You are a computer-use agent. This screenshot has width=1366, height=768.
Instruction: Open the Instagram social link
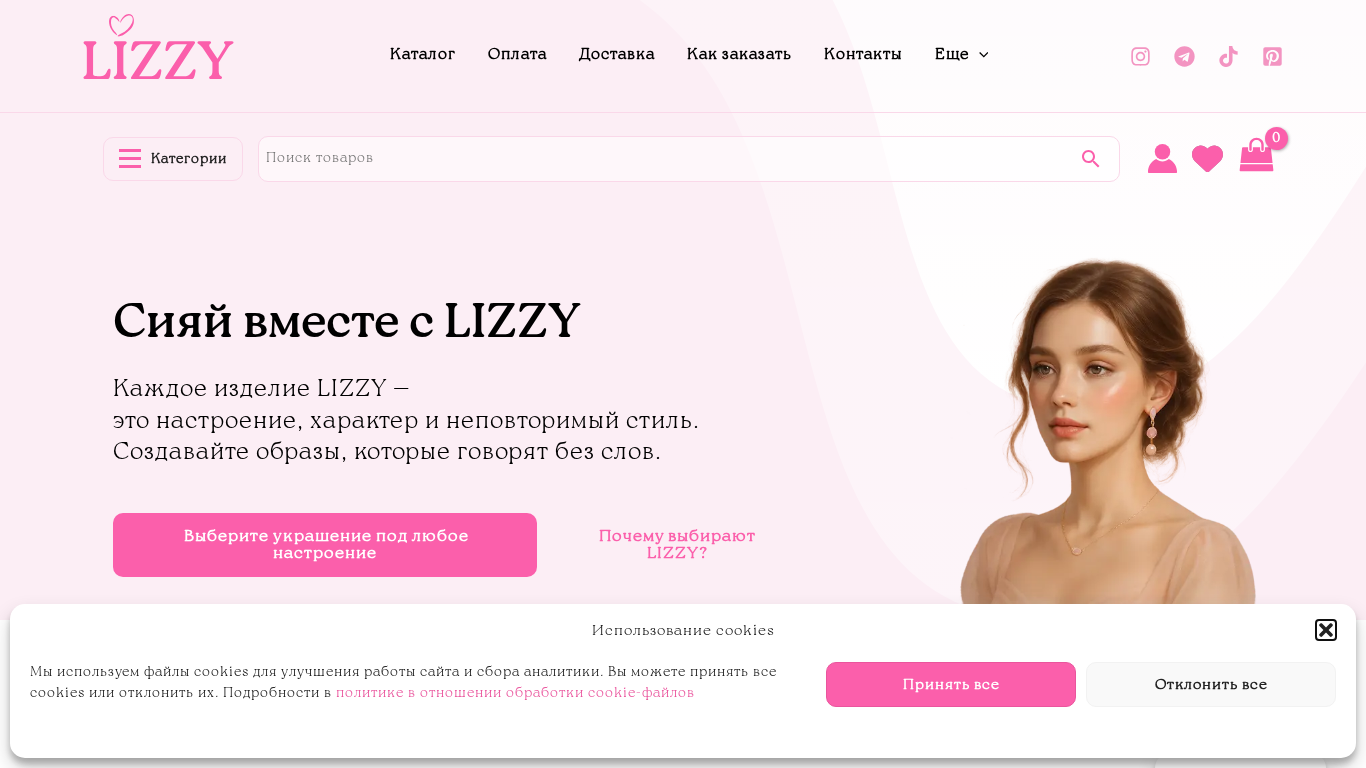click(1140, 56)
